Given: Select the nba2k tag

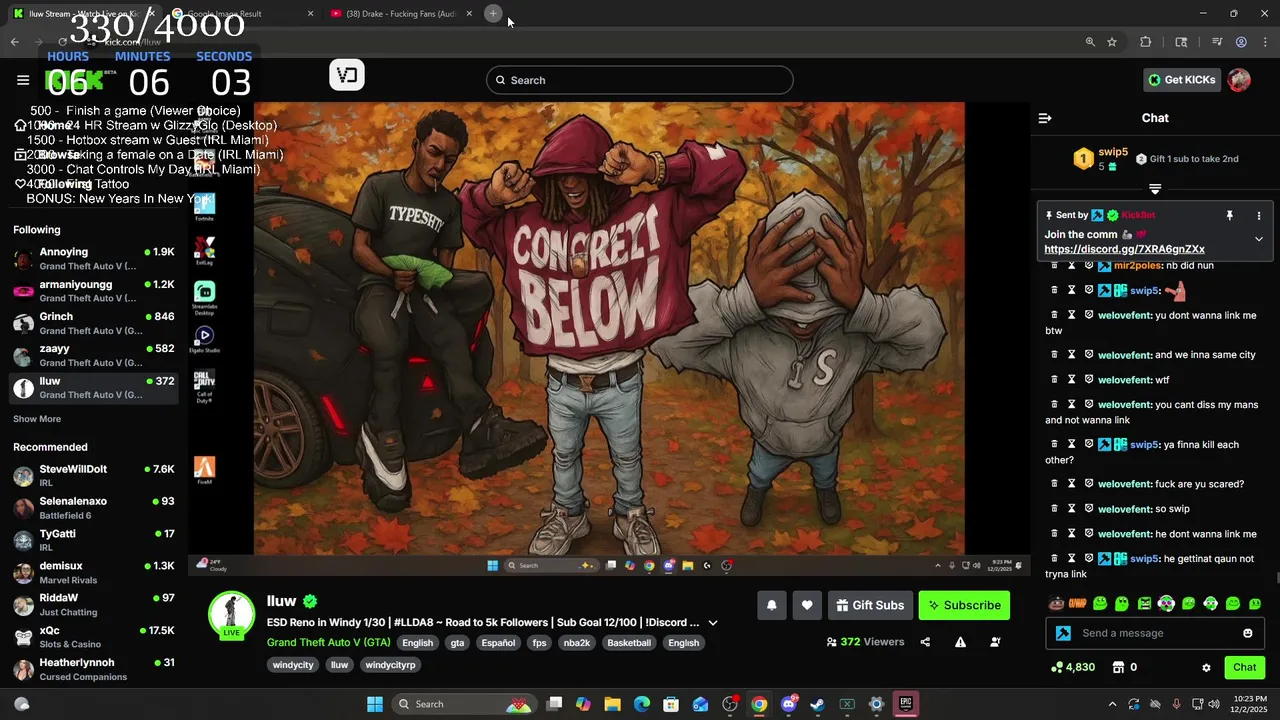Looking at the screenshot, I should (x=577, y=643).
